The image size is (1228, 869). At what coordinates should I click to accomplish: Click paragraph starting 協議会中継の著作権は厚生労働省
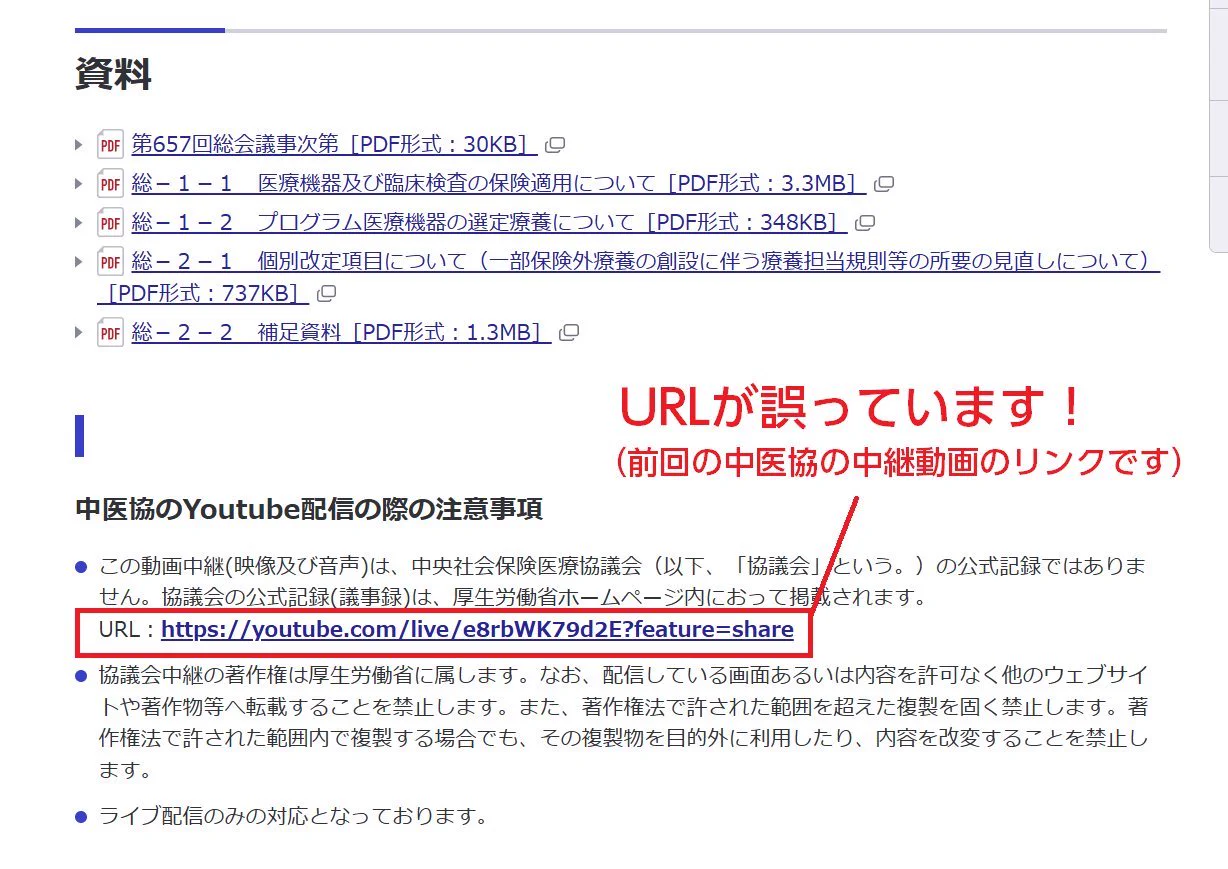623,725
